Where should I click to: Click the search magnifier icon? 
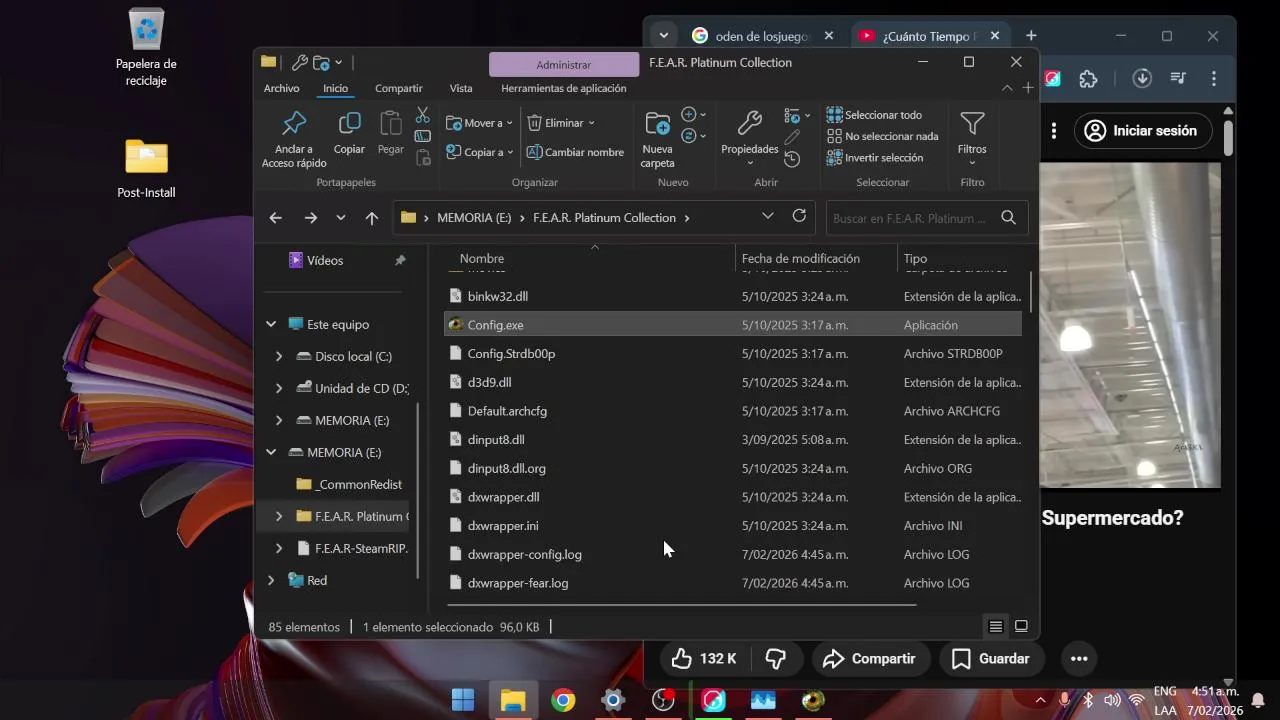pyautogui.click(x=1008, y=217)
